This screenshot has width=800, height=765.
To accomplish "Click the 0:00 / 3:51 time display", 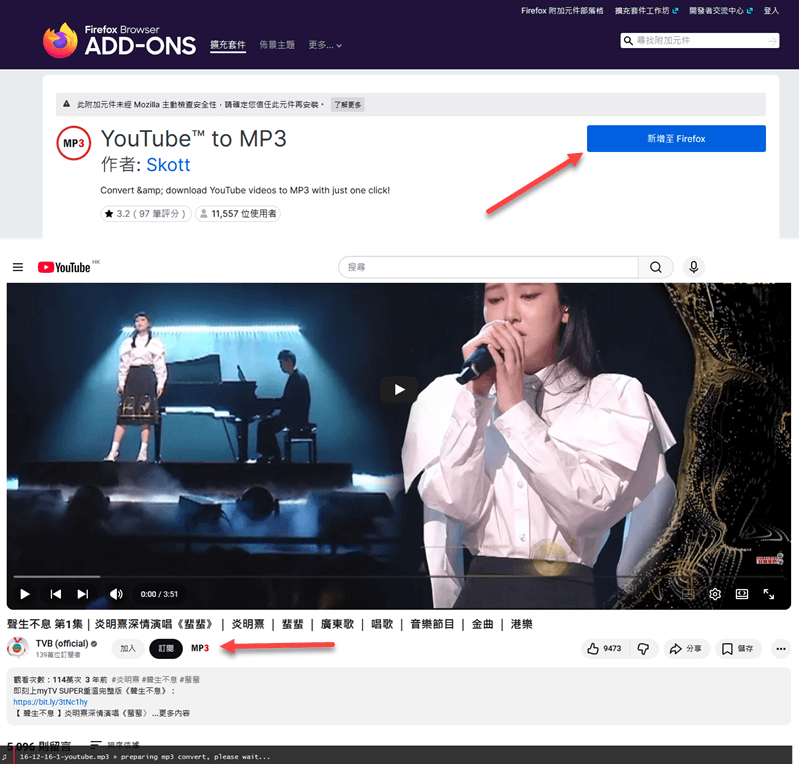I will coord(159,594).
